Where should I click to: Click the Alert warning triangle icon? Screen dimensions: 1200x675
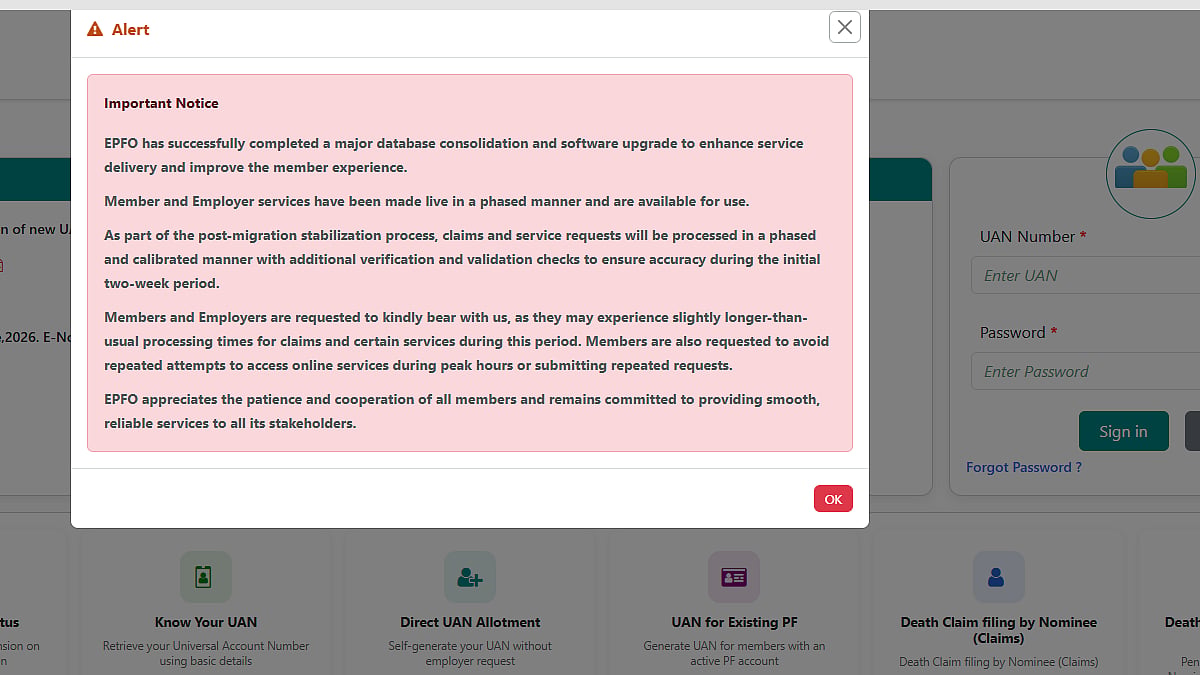coord(95,30)
